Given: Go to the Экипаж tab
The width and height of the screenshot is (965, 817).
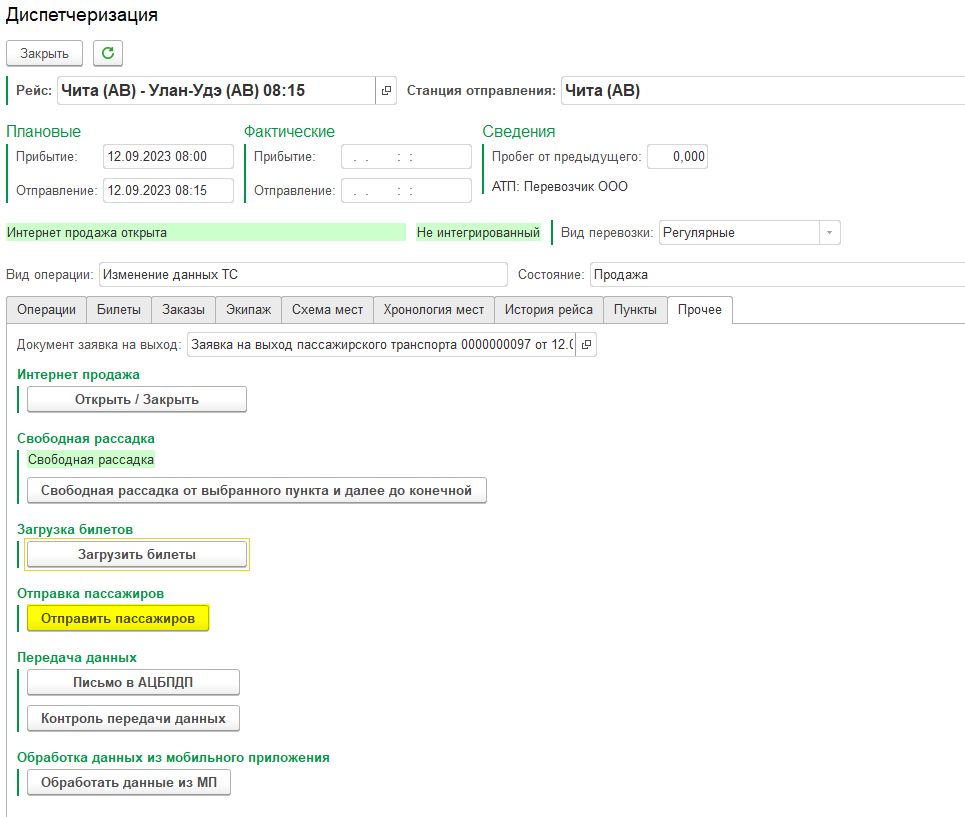Looking at the screenshot, I should 247,310.
